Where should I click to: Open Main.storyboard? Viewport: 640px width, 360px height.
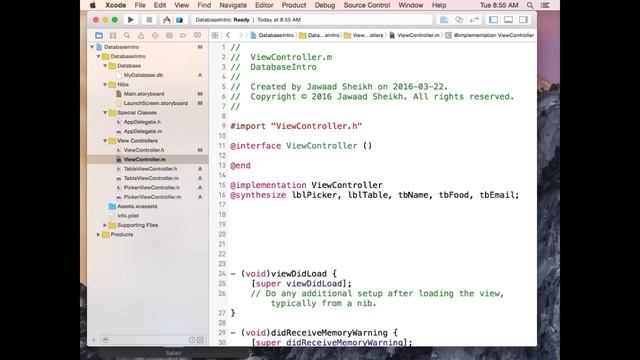[x=144, y=94]
